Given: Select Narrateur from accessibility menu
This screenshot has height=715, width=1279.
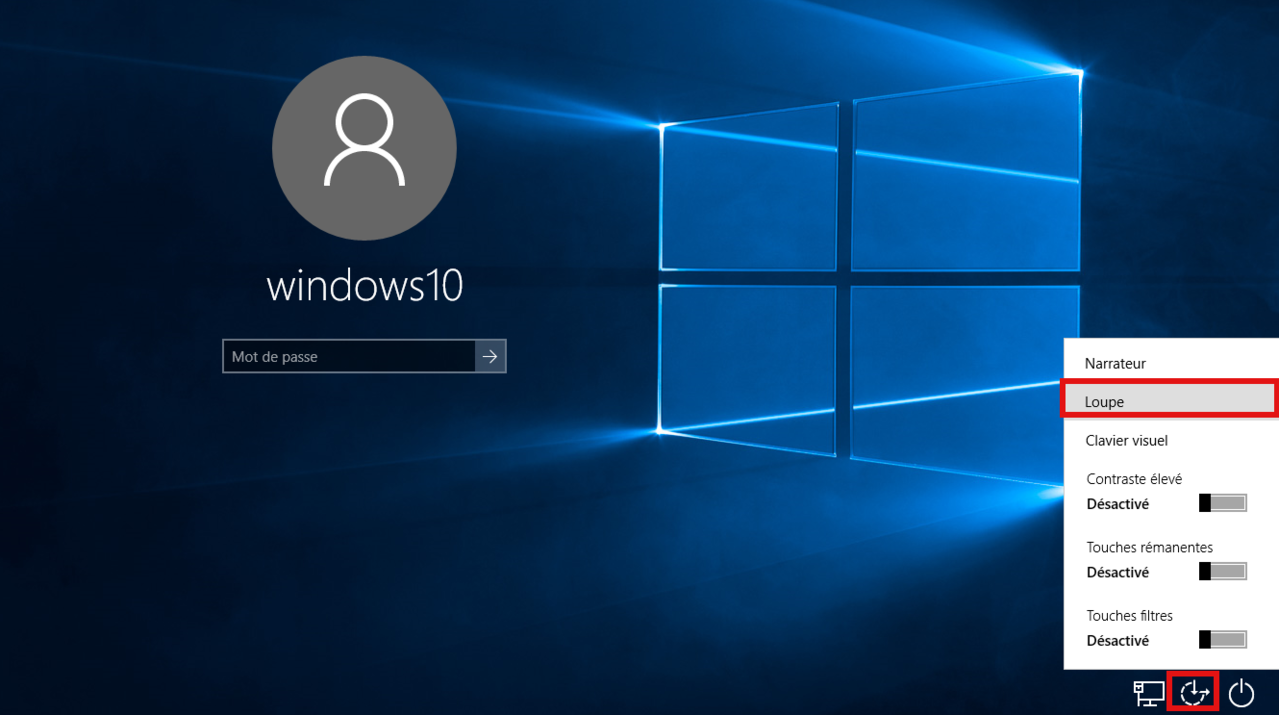Looking at the screenshot, I should [1115, 364].
